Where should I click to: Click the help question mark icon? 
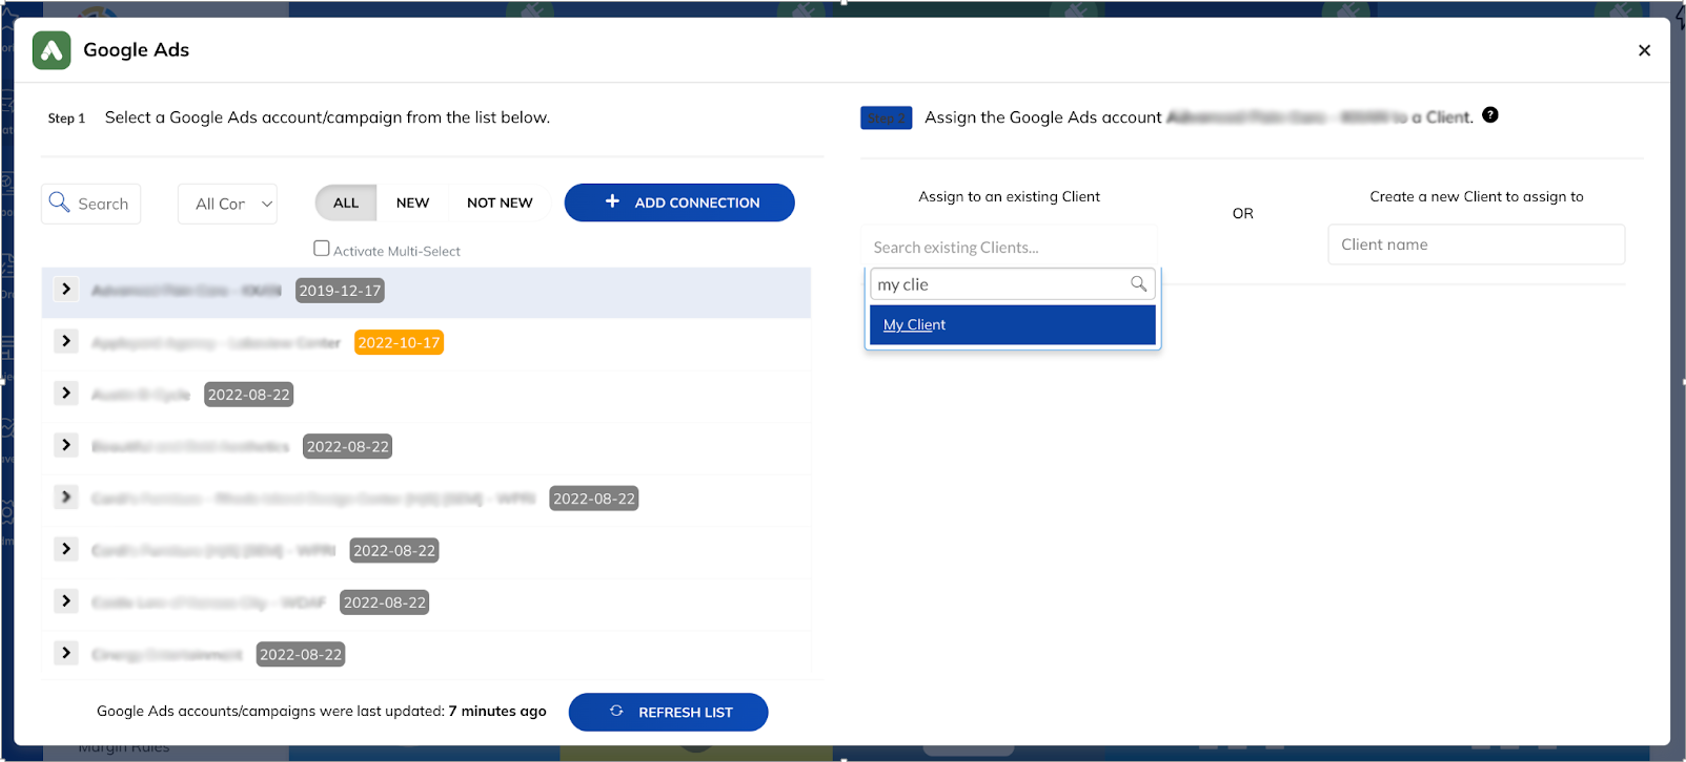coord(1490,115)
